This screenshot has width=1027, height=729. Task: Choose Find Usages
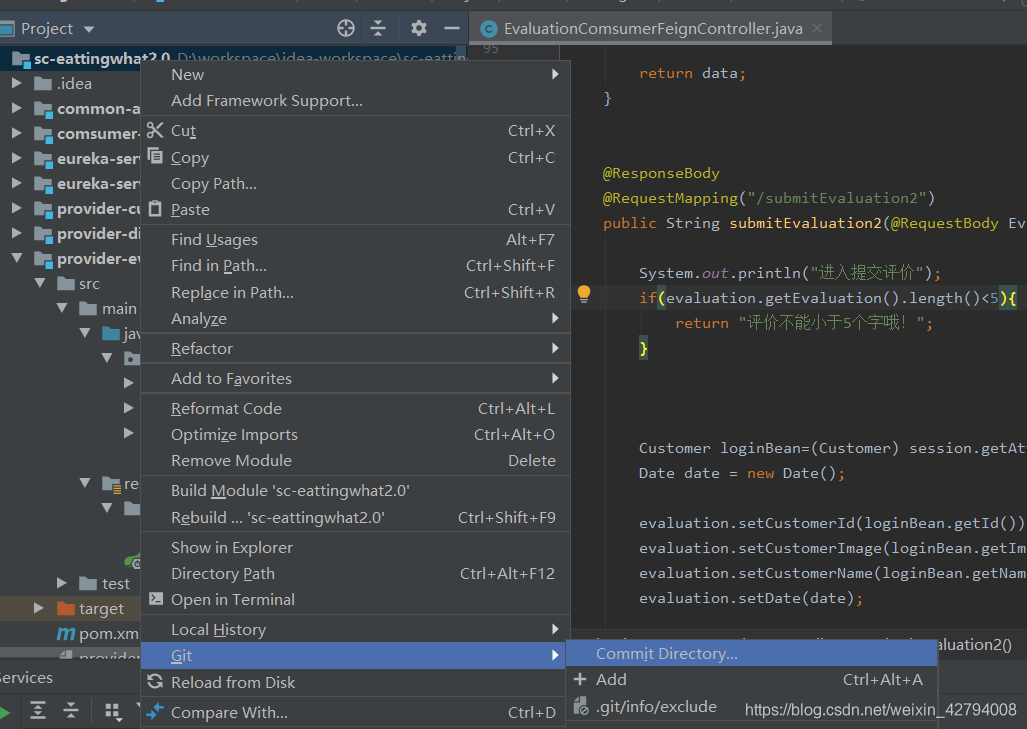pyautogui.click(x=356, y=240)
